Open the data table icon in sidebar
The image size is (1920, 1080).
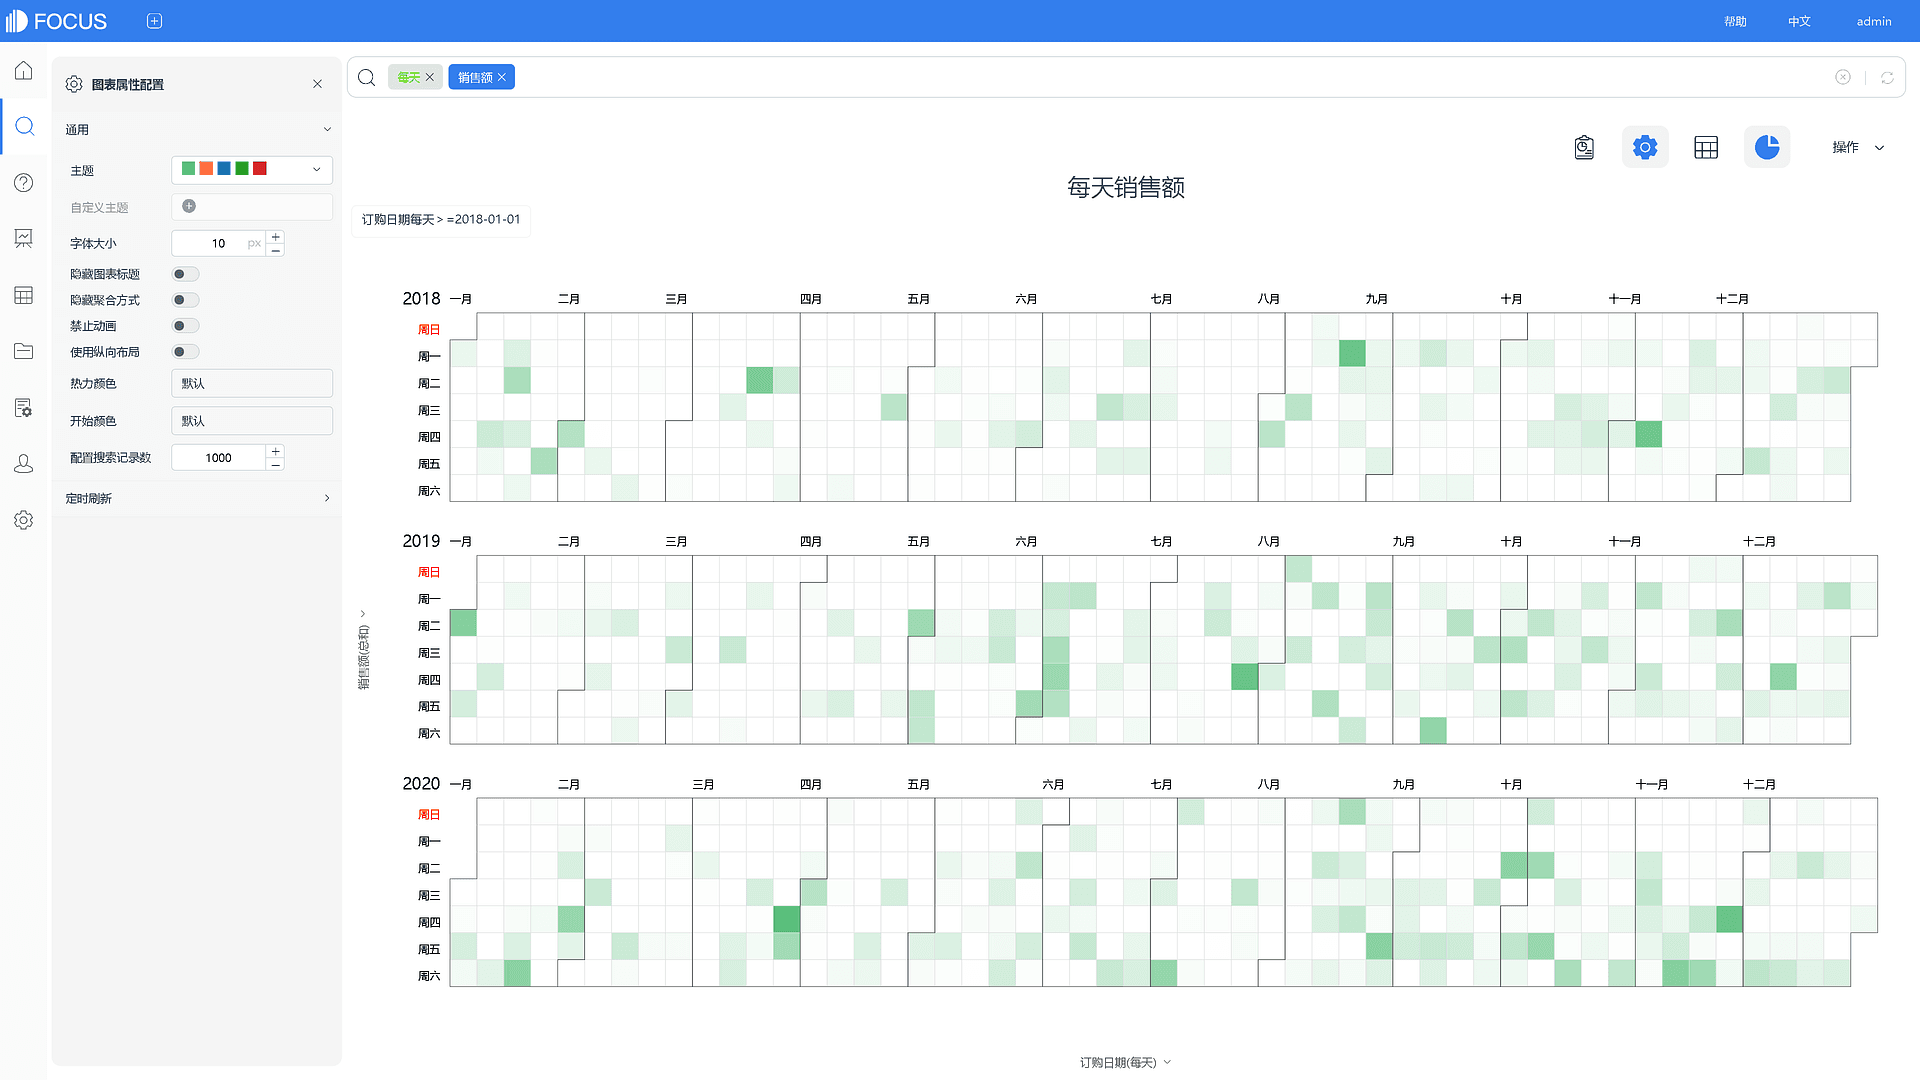point(24,295)
